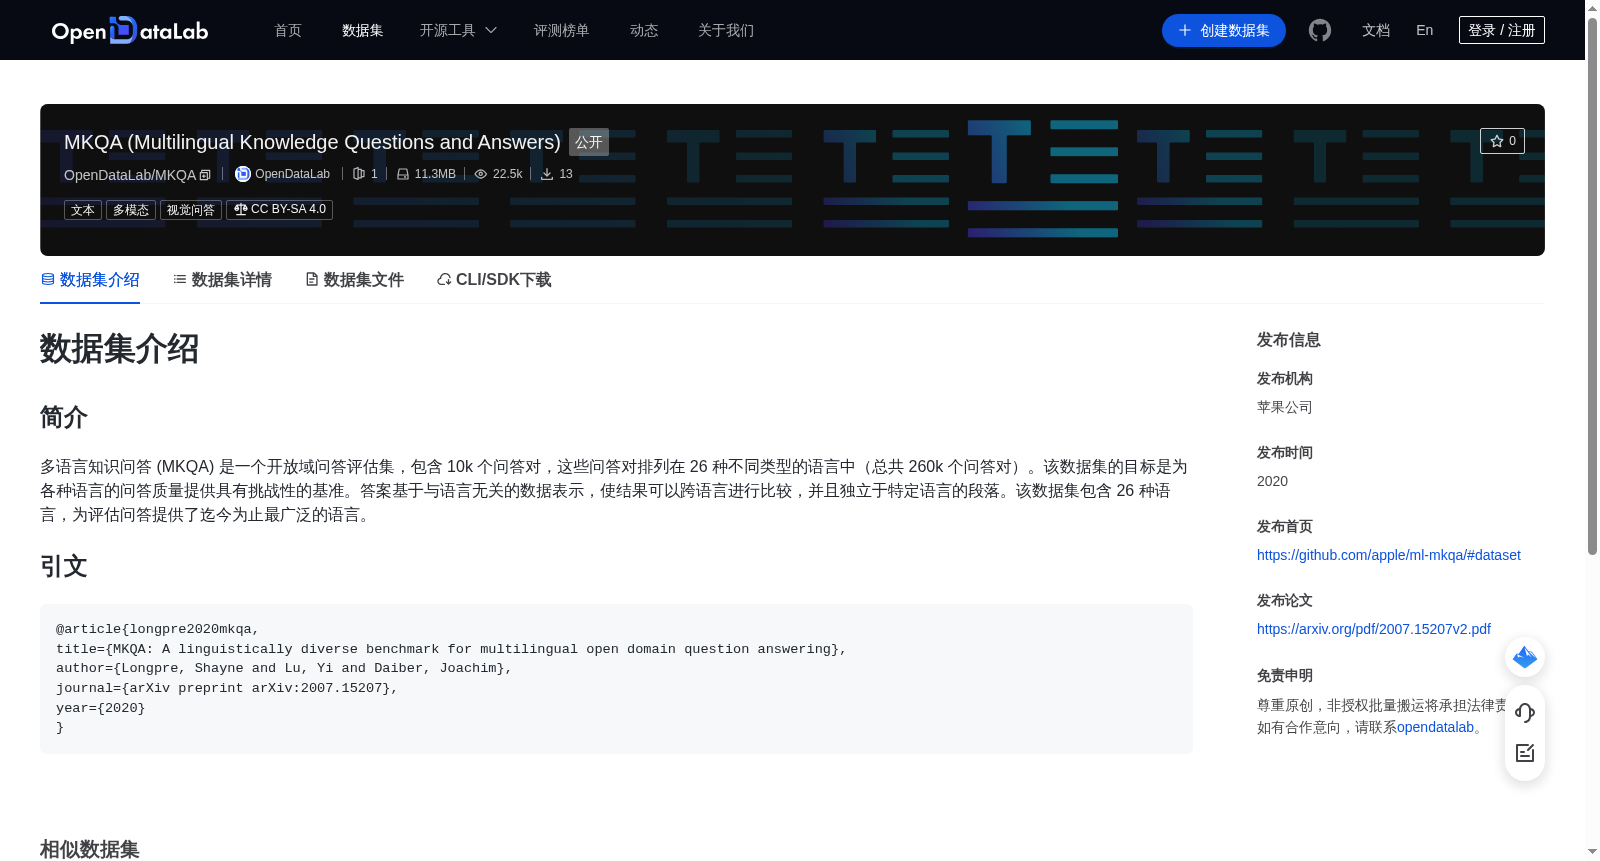
Task: Go to 首页 in navigation
Action: [288, 30]
